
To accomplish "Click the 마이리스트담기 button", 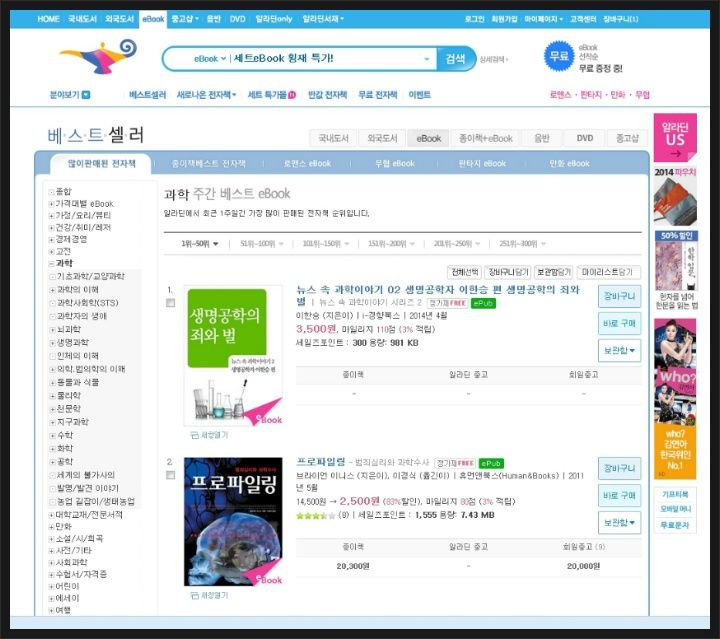I will 608,272.
